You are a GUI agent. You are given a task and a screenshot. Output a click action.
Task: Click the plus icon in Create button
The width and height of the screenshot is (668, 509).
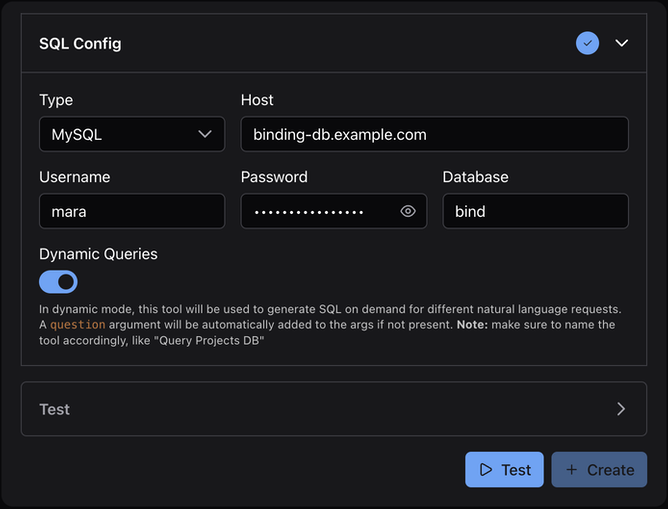tap(571, 470)
